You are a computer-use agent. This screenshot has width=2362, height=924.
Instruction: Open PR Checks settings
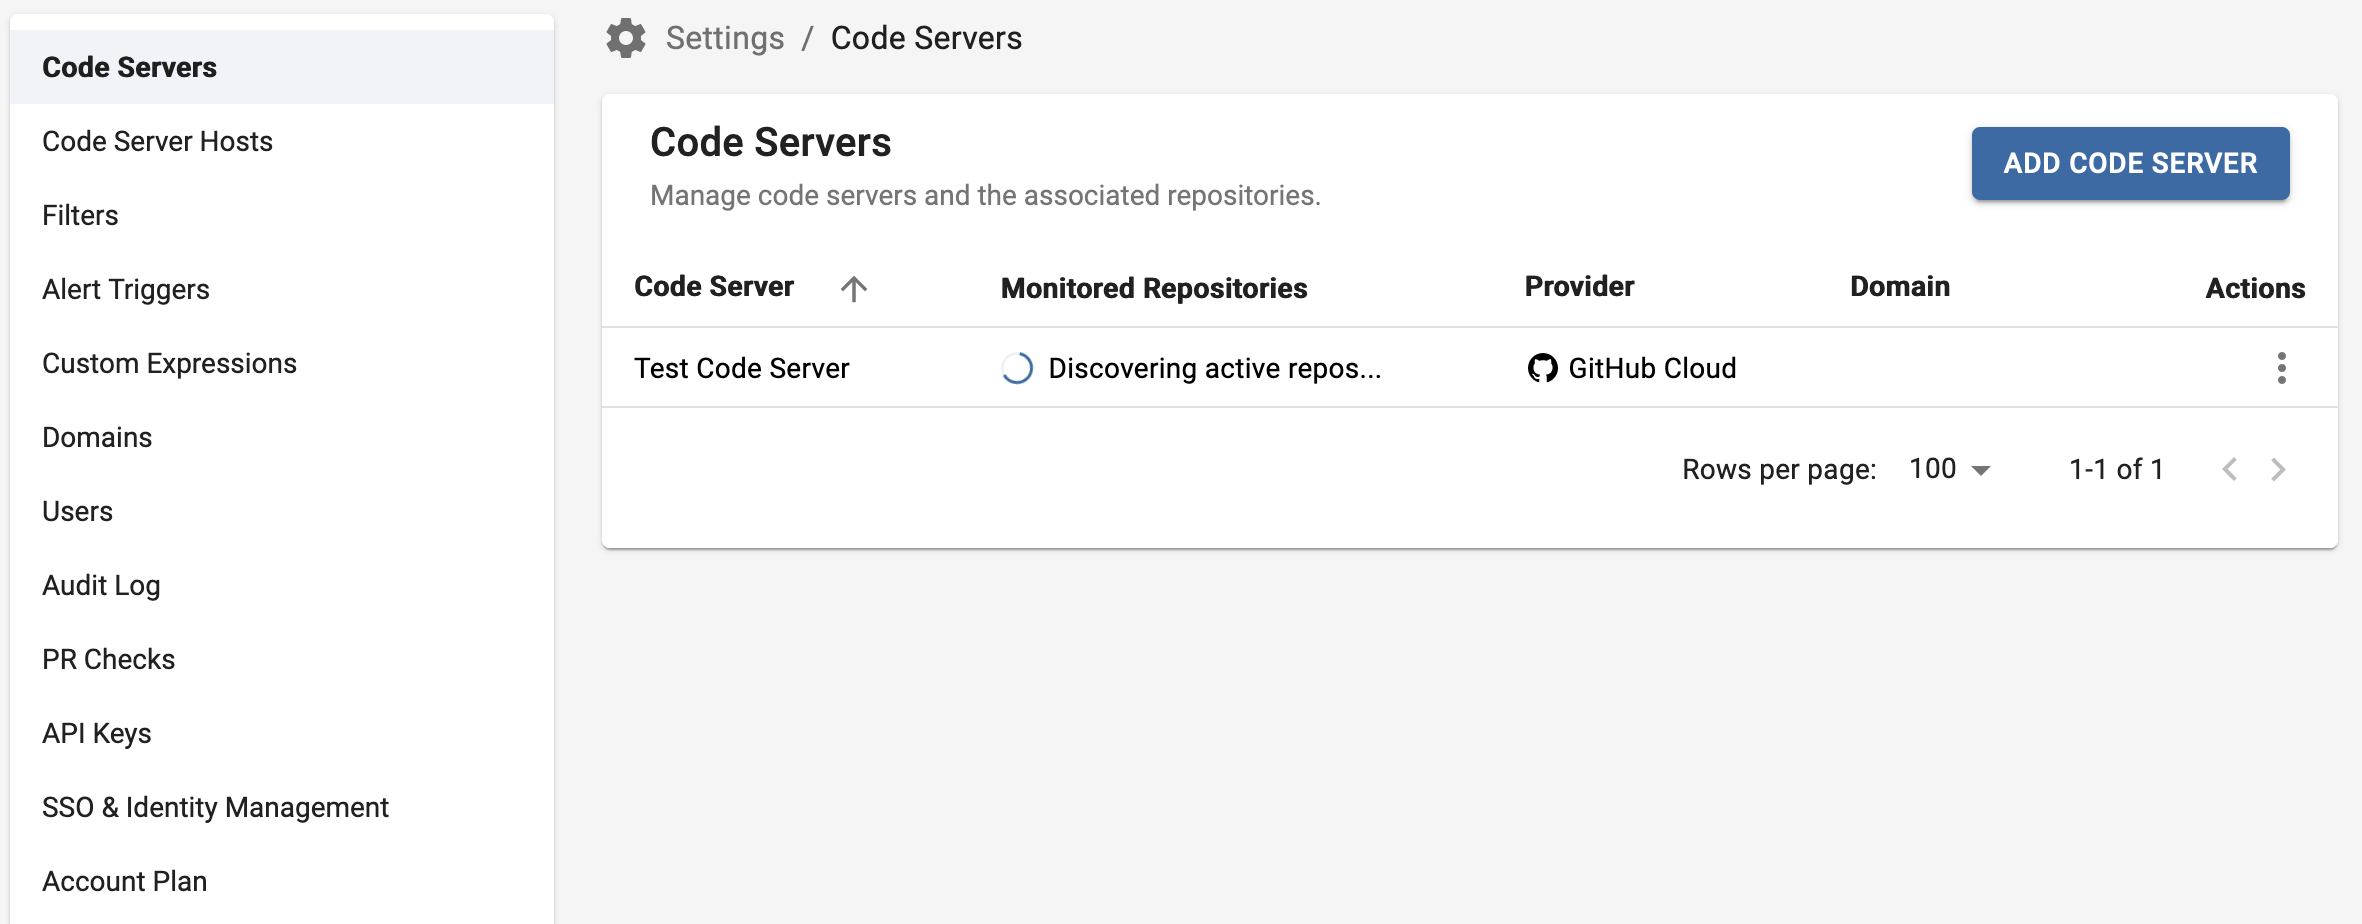282,659
